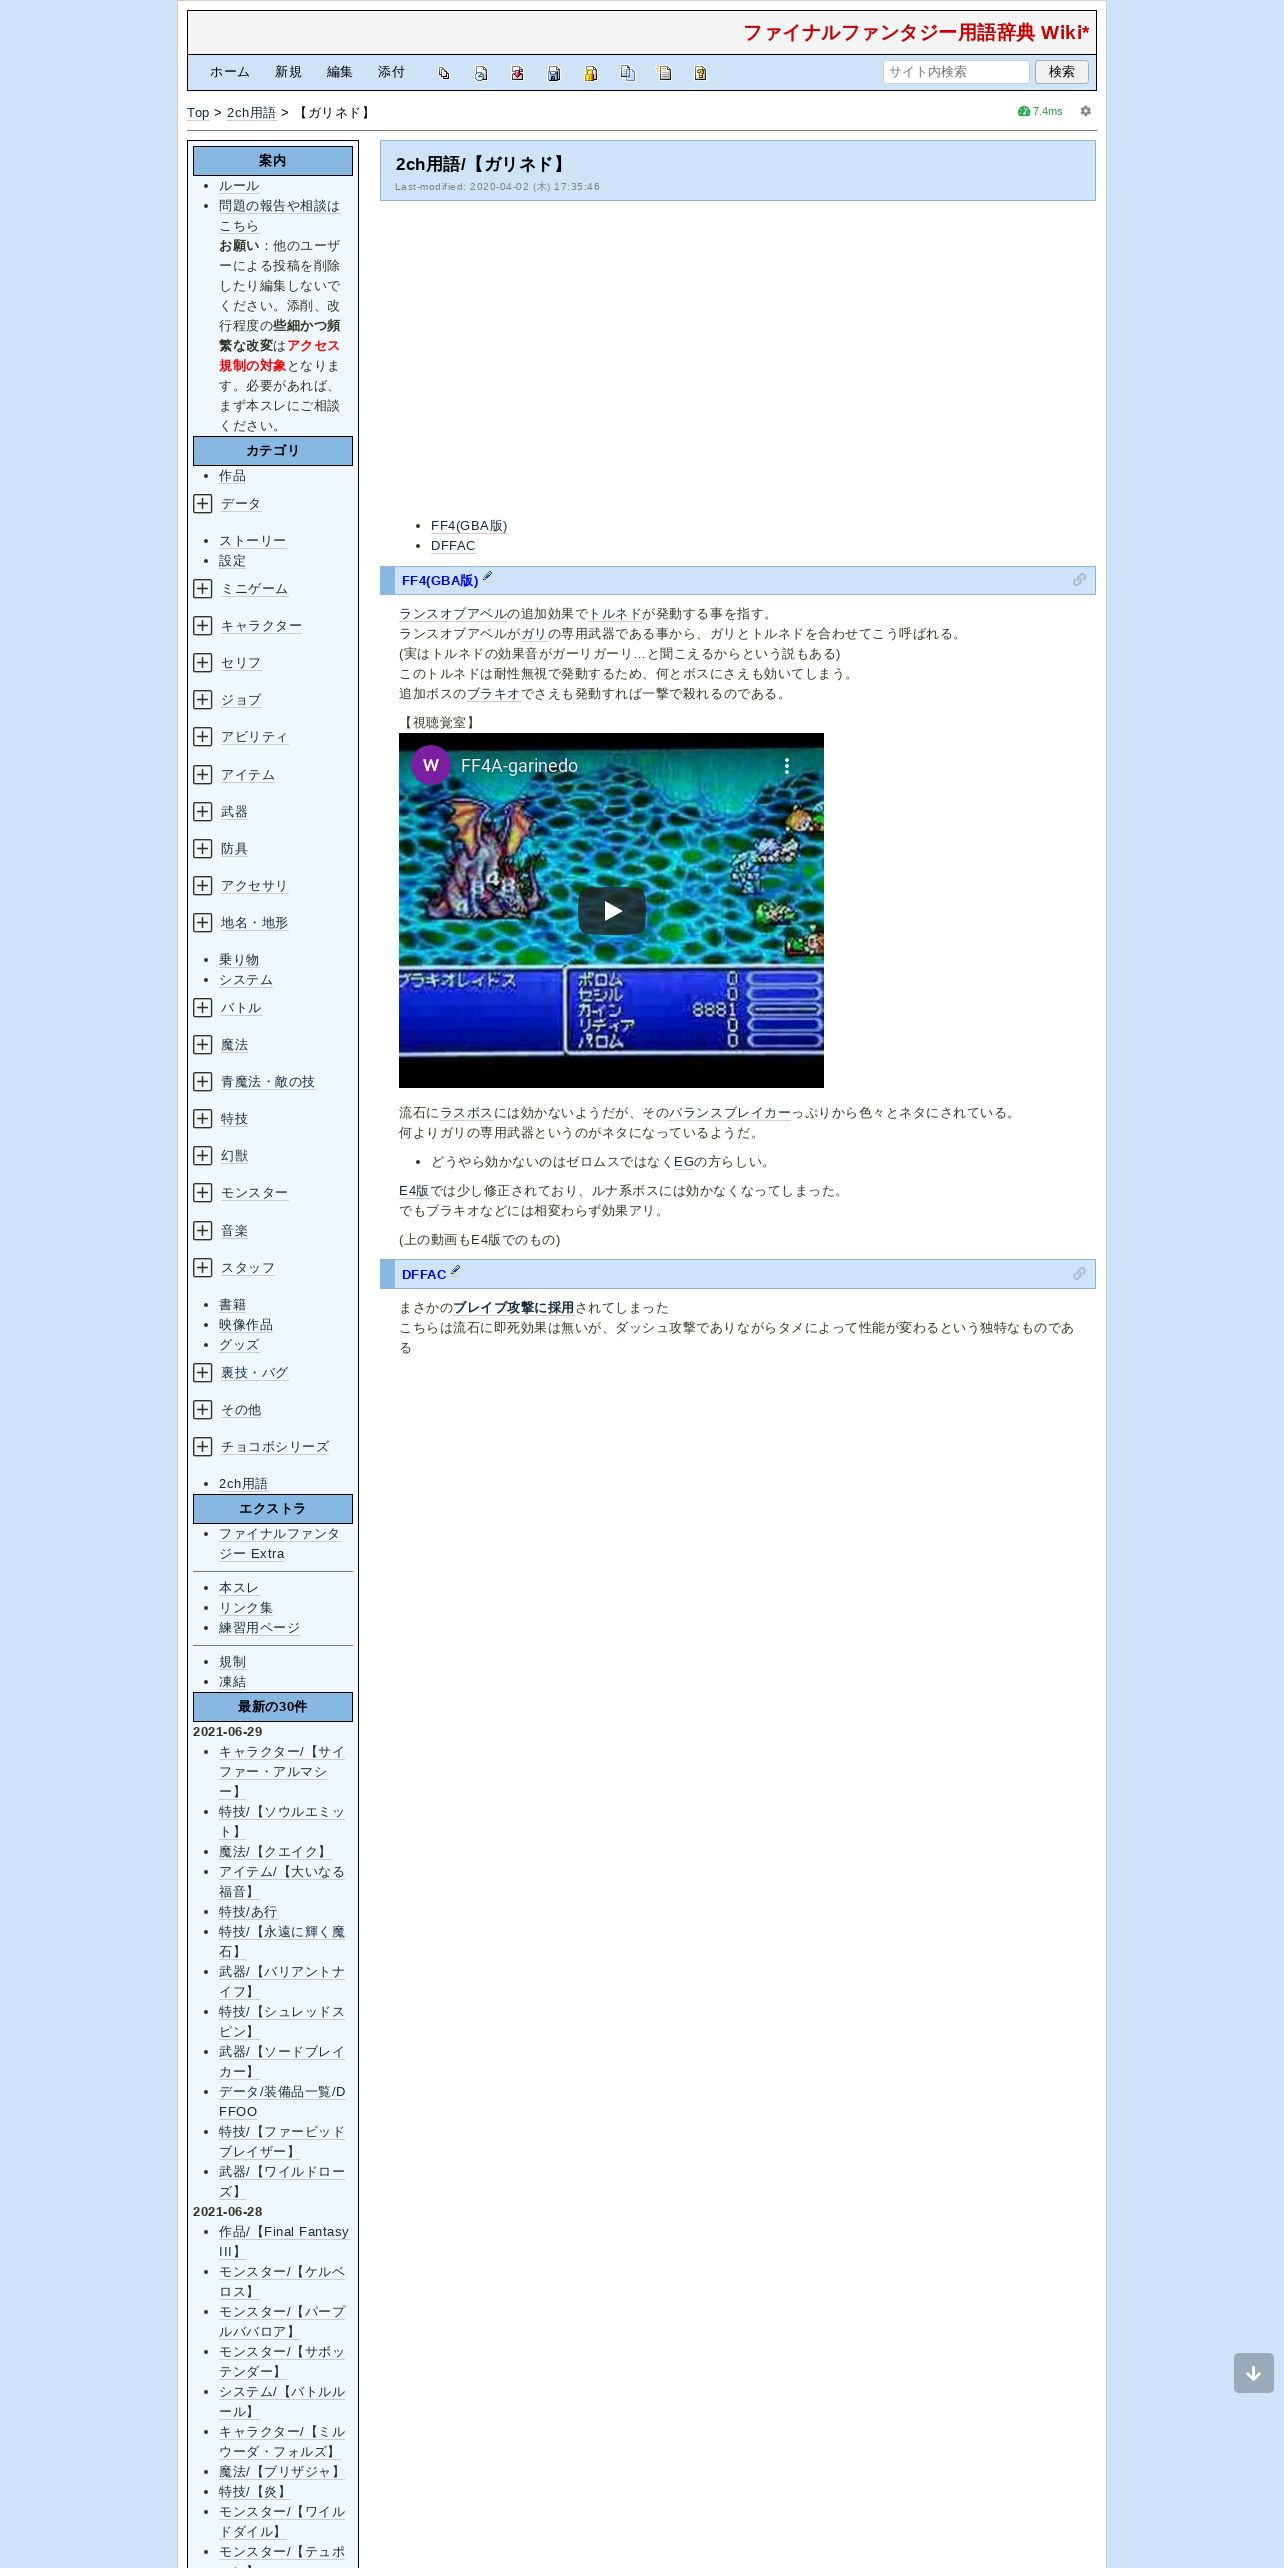Screen dimensions: 1284x2568
Task: Jump to DFFAC in table of contents
Action: click(453, 546)
